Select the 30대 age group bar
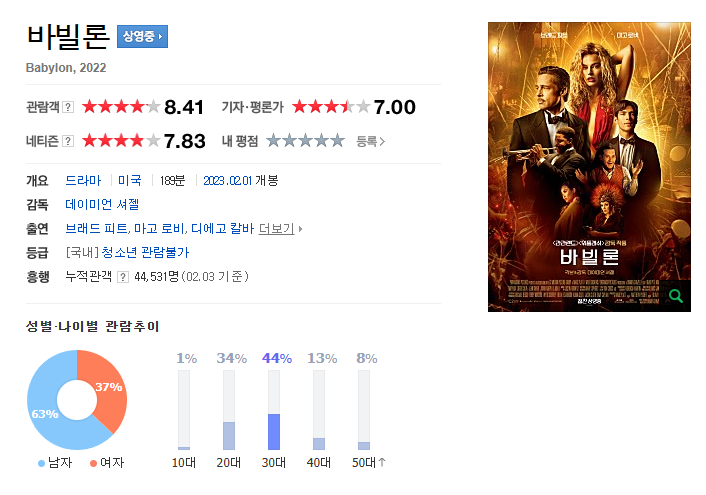 click(274, 410)
